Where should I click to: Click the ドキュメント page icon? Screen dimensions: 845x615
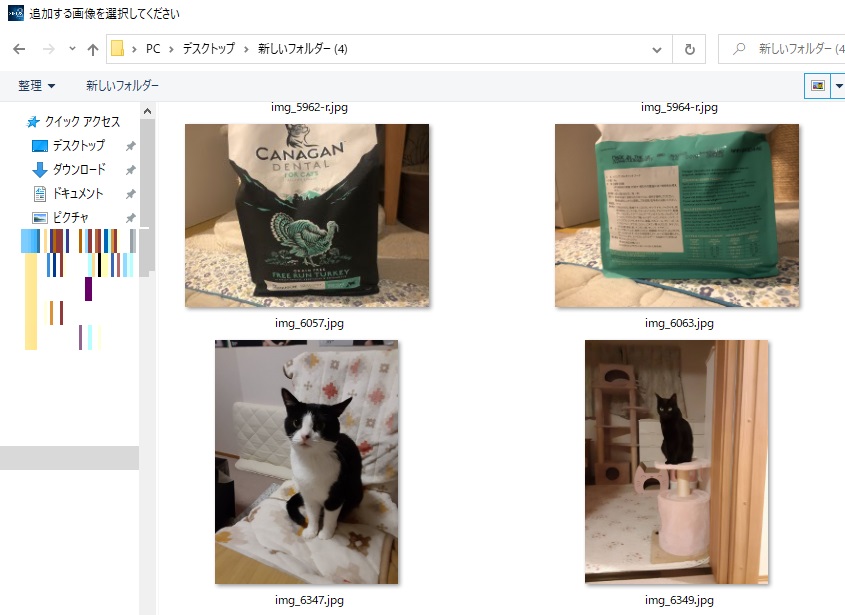(40, 194)
